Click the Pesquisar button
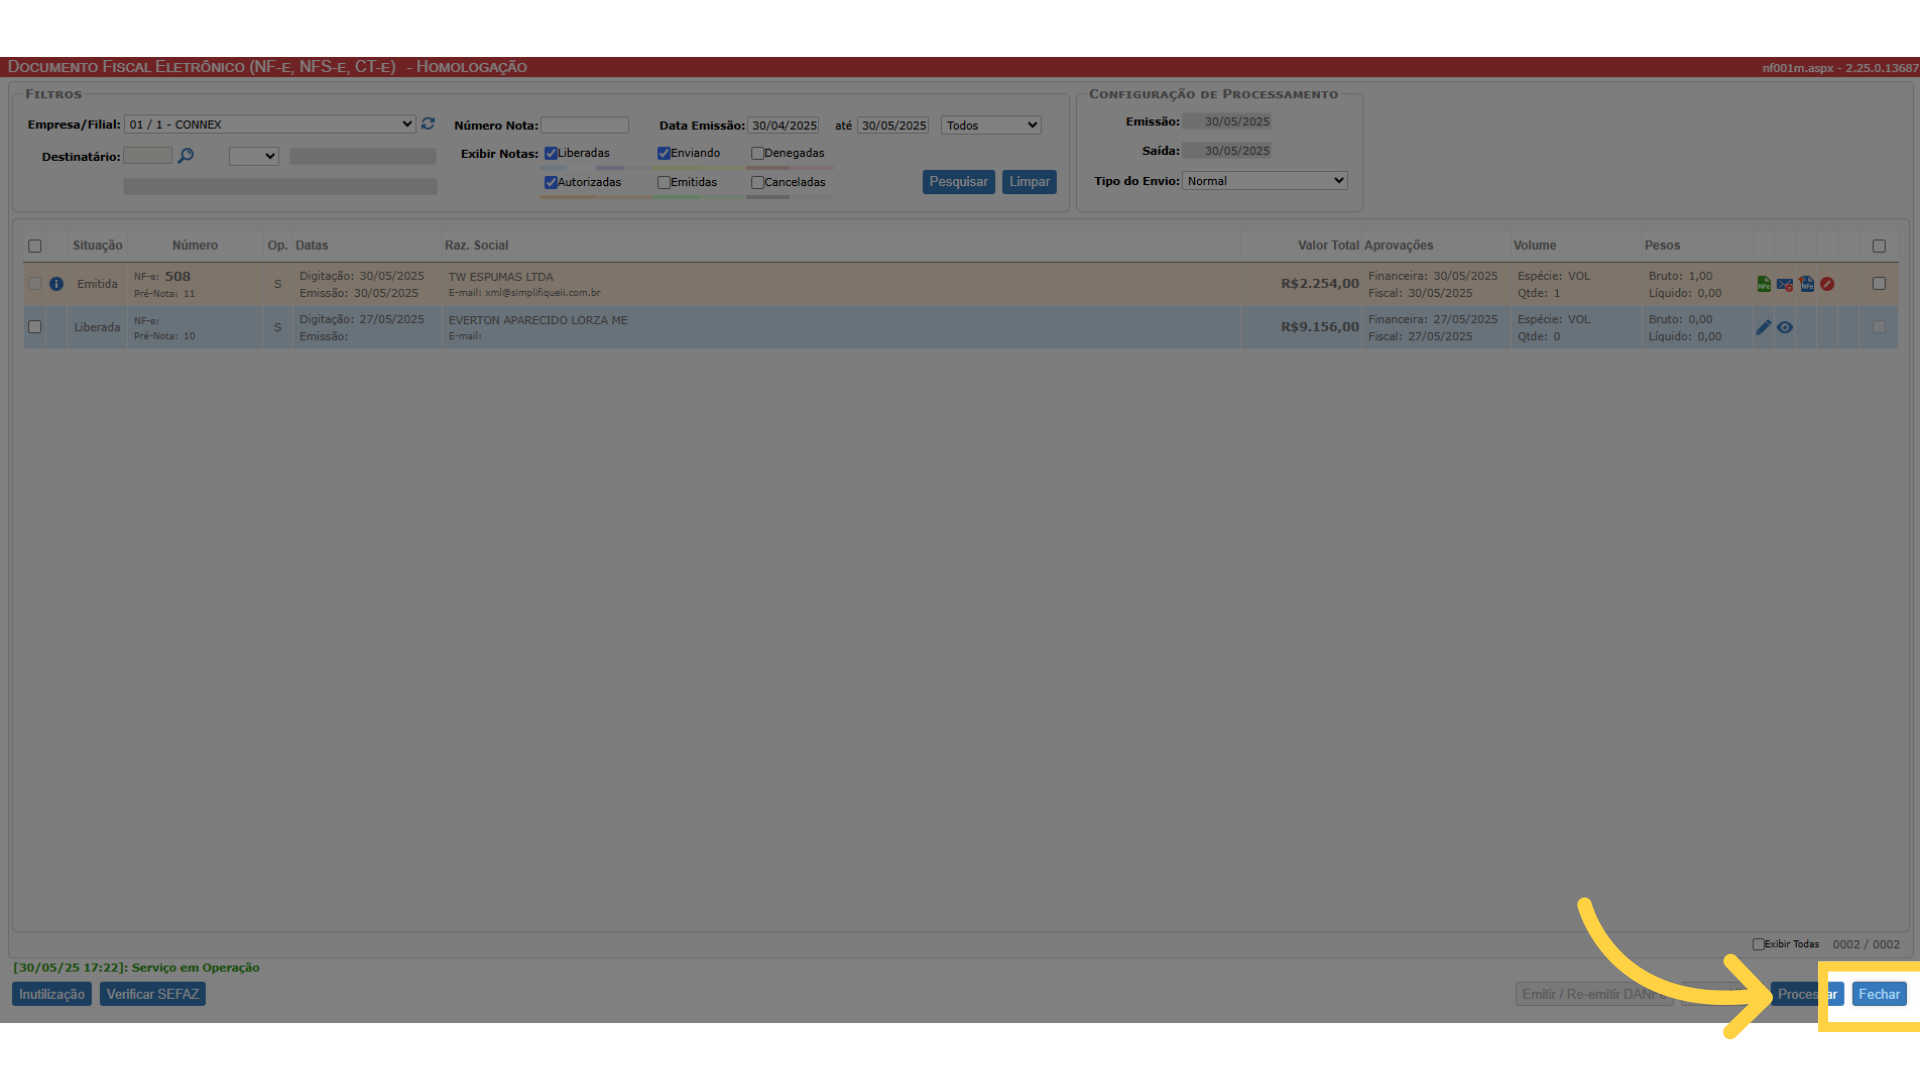 pyautogui.click(x=958, y=182)
